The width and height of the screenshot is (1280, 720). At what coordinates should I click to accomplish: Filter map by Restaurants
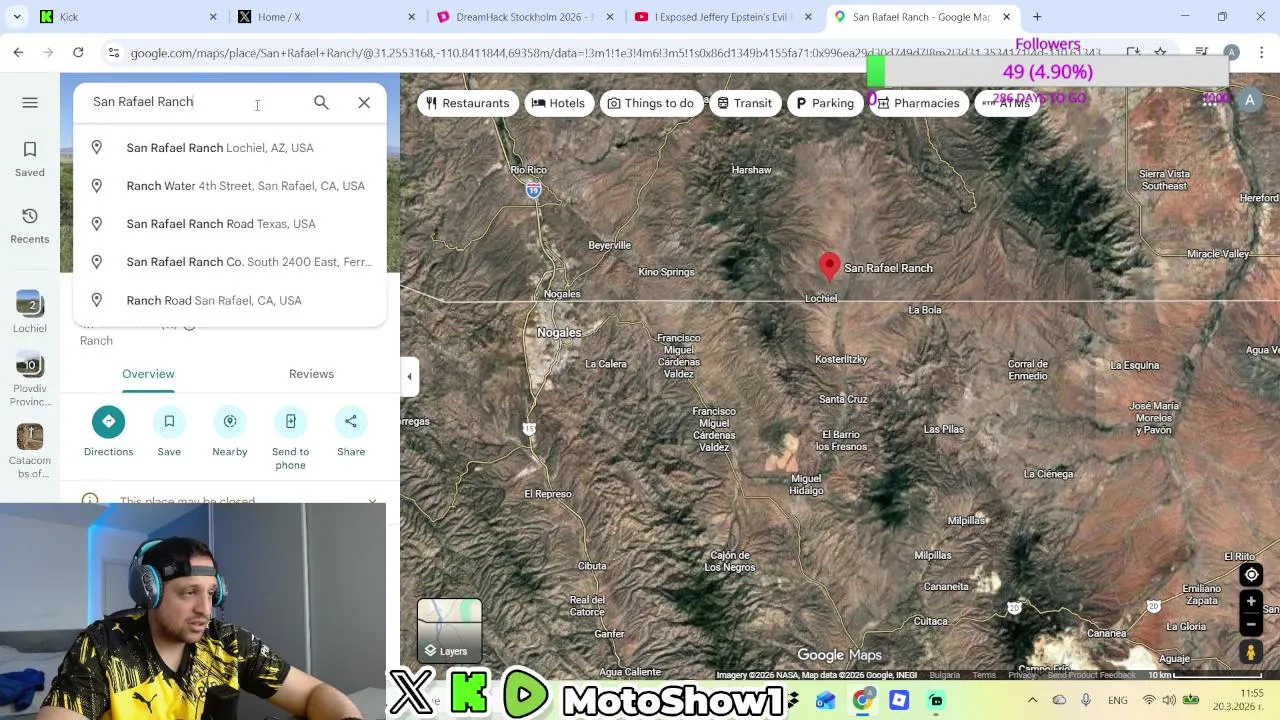pos(468,103)
